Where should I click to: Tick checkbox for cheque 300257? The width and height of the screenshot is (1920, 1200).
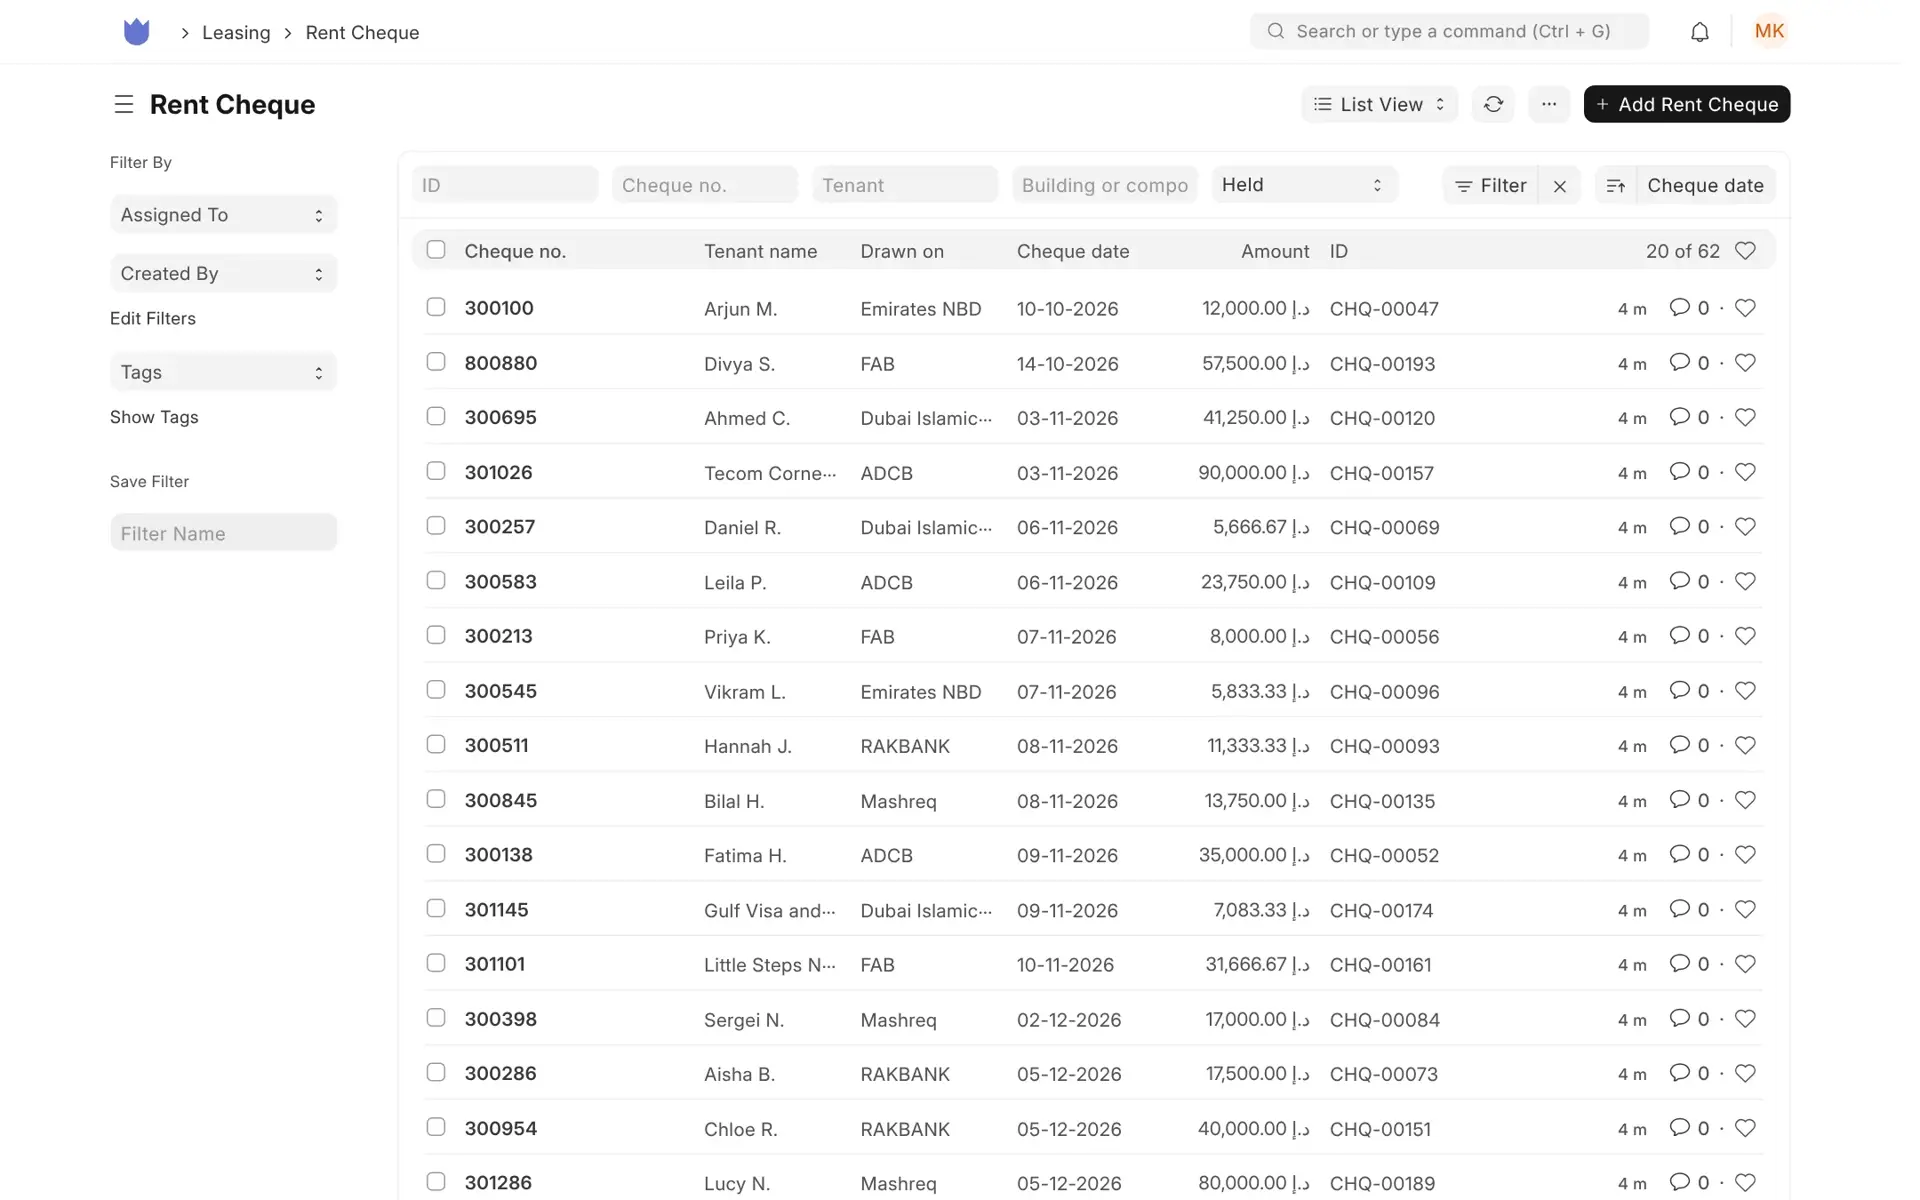(436, 526)
